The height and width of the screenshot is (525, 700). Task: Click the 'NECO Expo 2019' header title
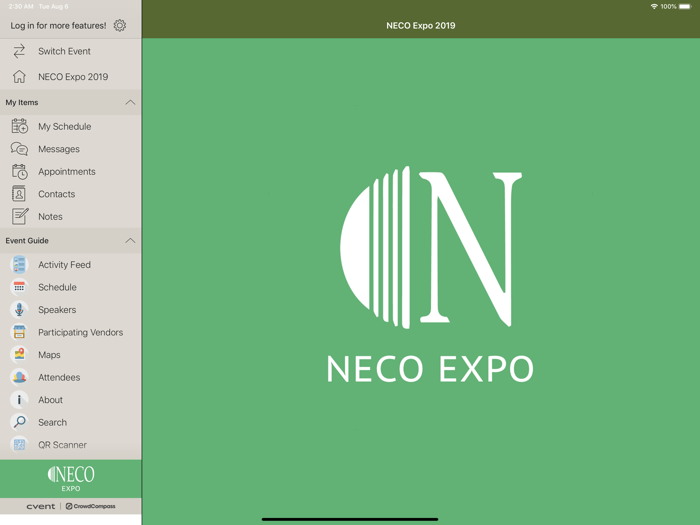coord(421,25)
